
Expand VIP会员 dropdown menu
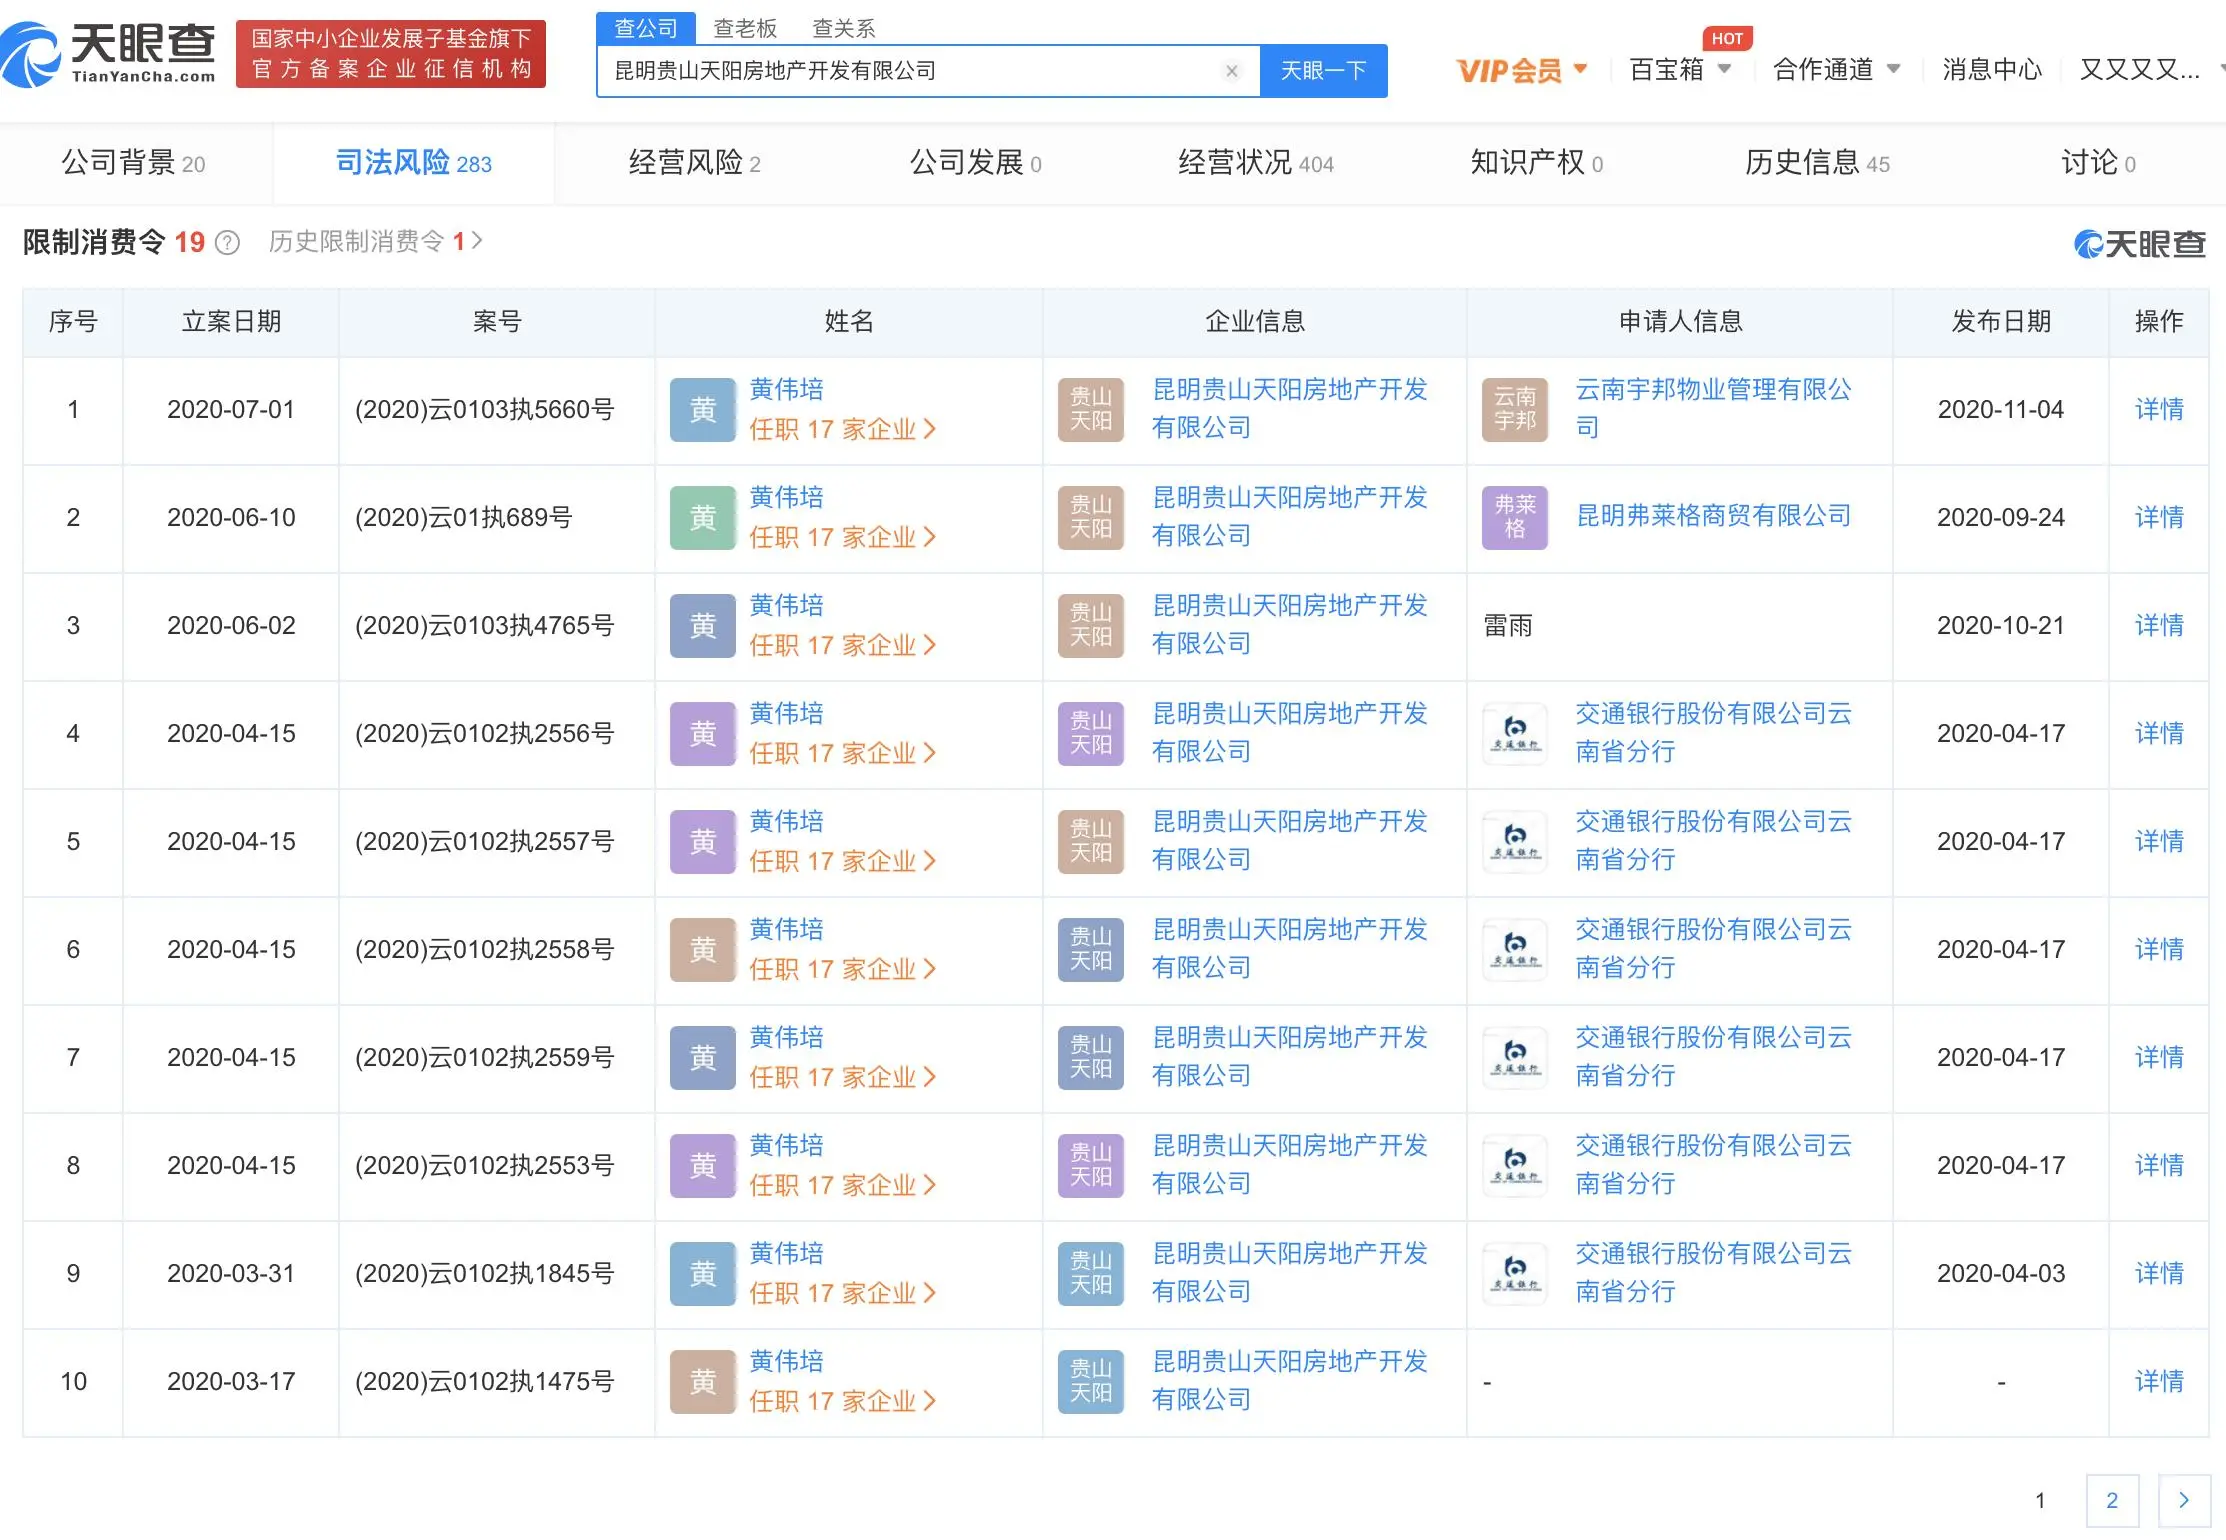point(1522,70)
